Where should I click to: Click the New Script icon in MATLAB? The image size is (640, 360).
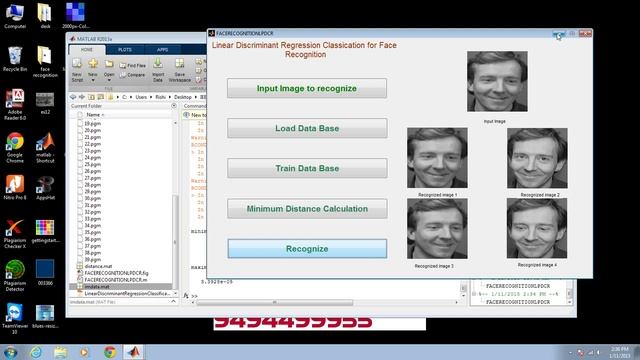tap(77, 70)
